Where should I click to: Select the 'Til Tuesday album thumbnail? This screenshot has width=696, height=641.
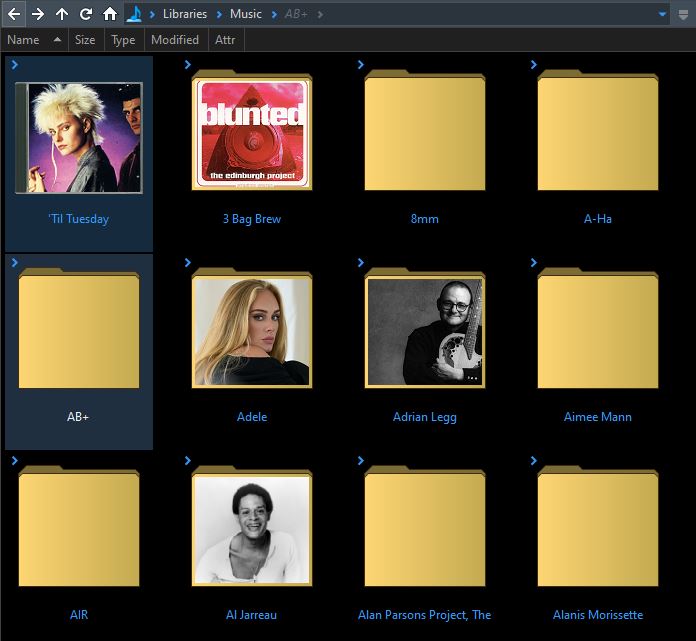coord(79,138)
